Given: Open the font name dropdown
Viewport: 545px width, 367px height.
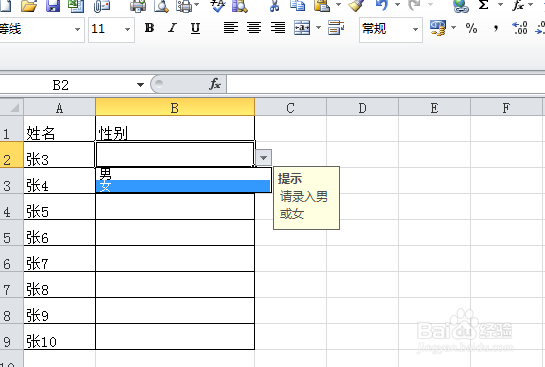Looking at the screenshot, I should point(78,29).
